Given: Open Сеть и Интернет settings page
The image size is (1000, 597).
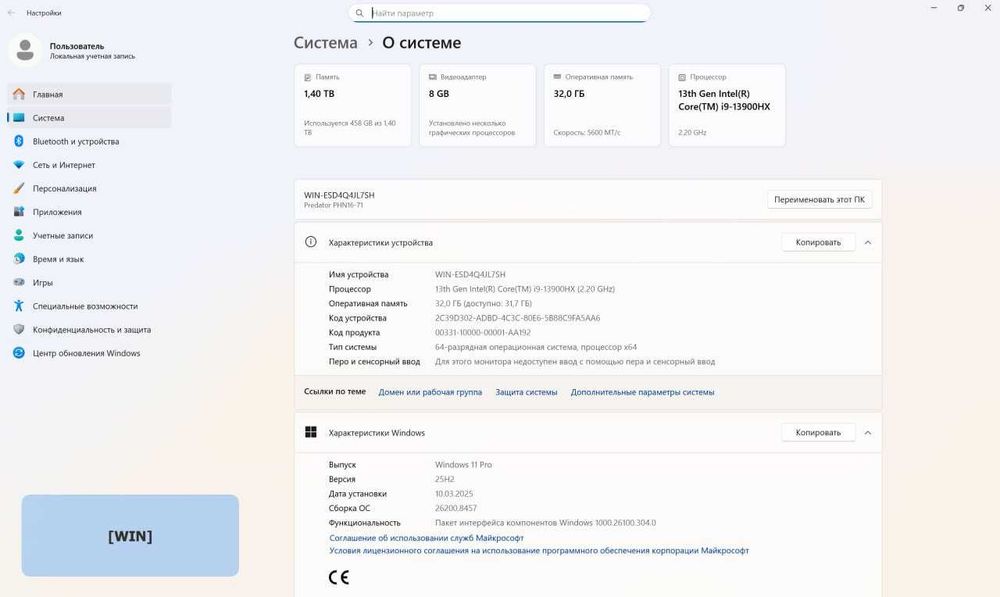Looking at the screenshot, I should (89, 165).
